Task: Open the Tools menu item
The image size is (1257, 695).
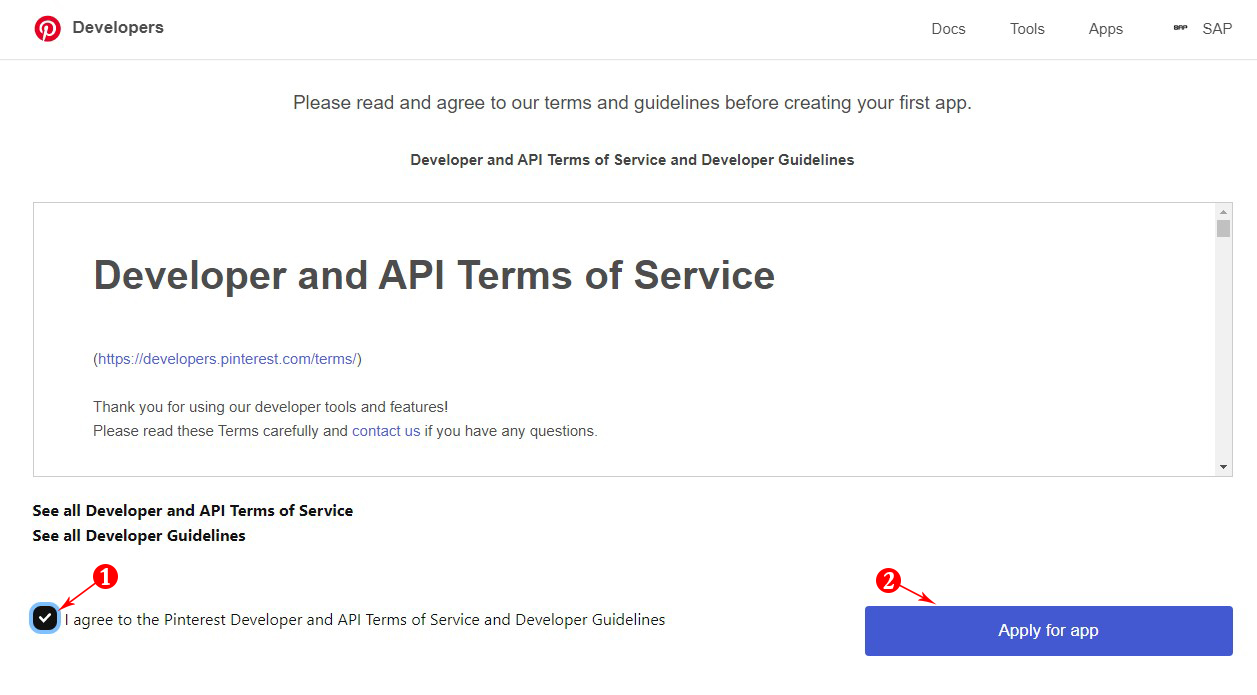Action: 1027,29
